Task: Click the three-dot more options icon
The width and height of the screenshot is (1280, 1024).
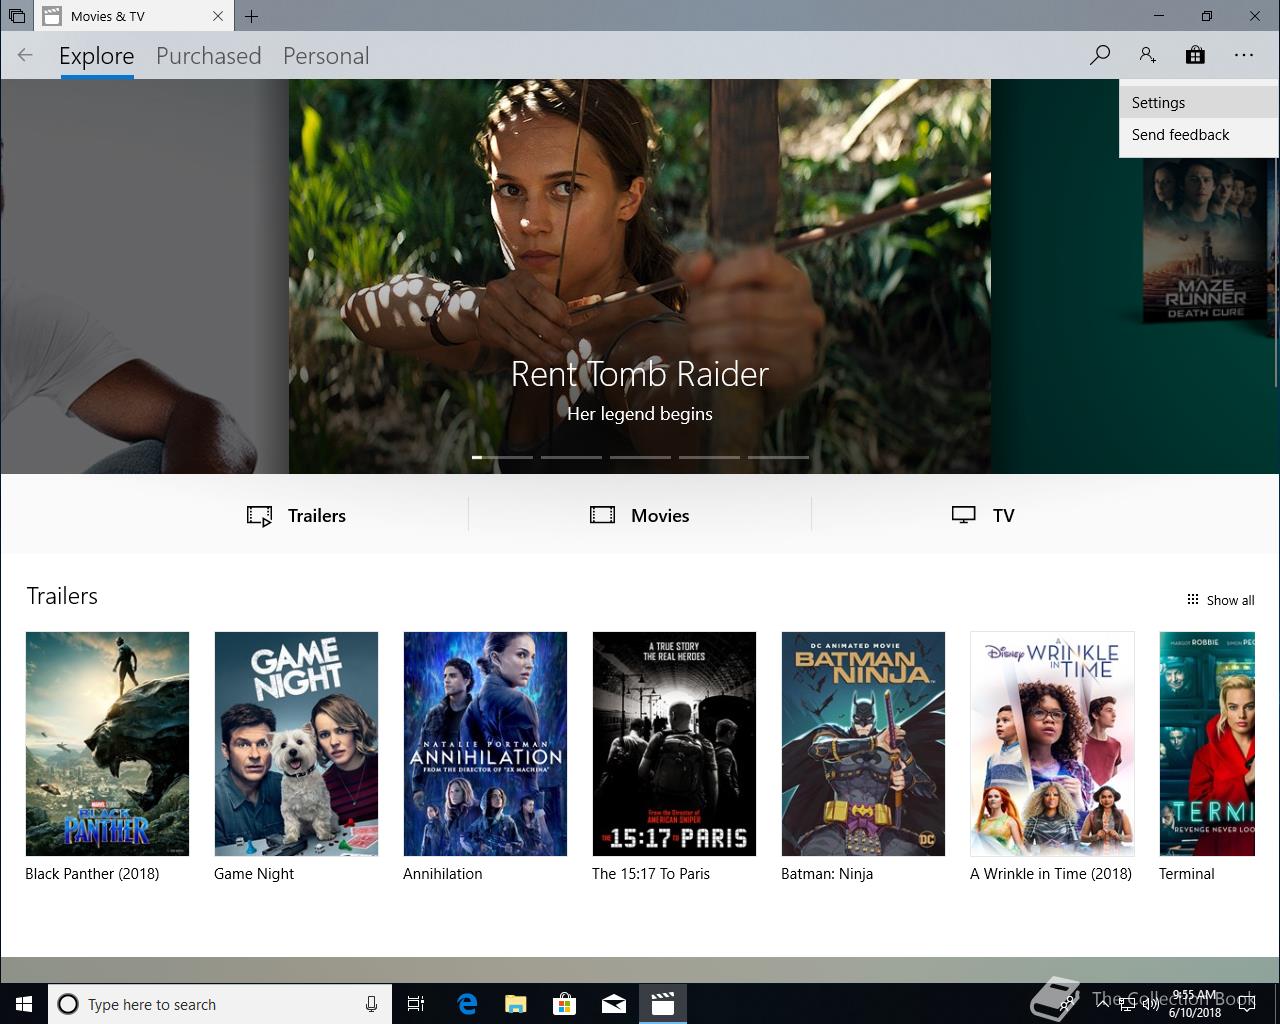Action: click(x=1243, y=55)
